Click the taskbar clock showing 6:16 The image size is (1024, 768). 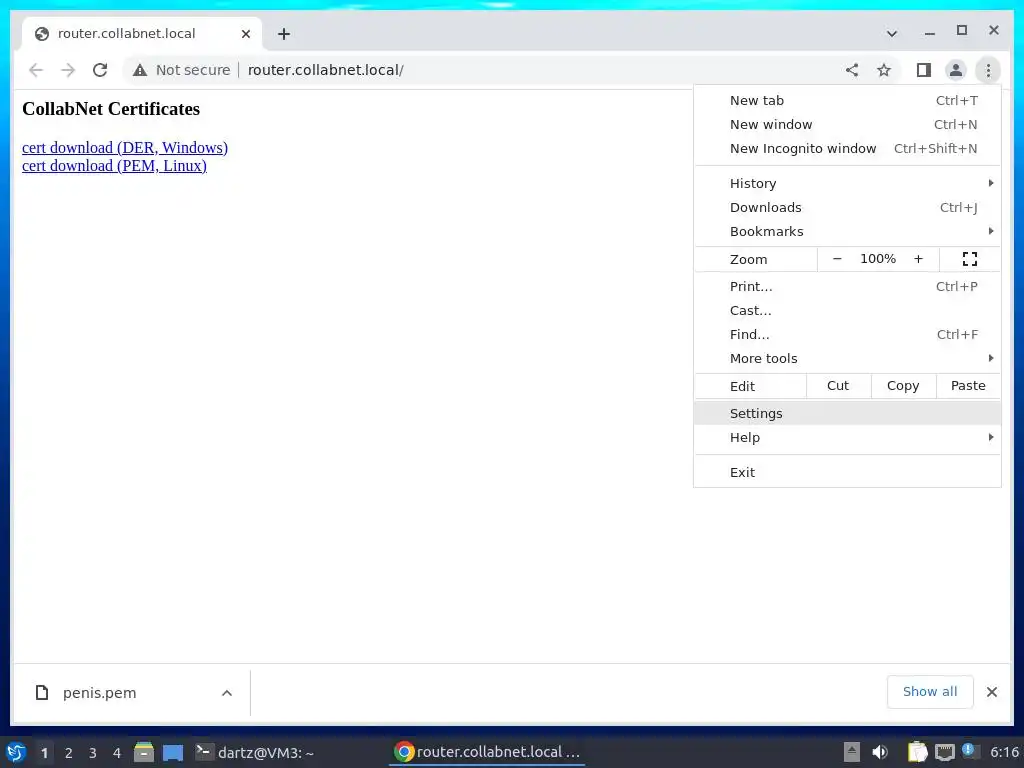[1004, 752]
